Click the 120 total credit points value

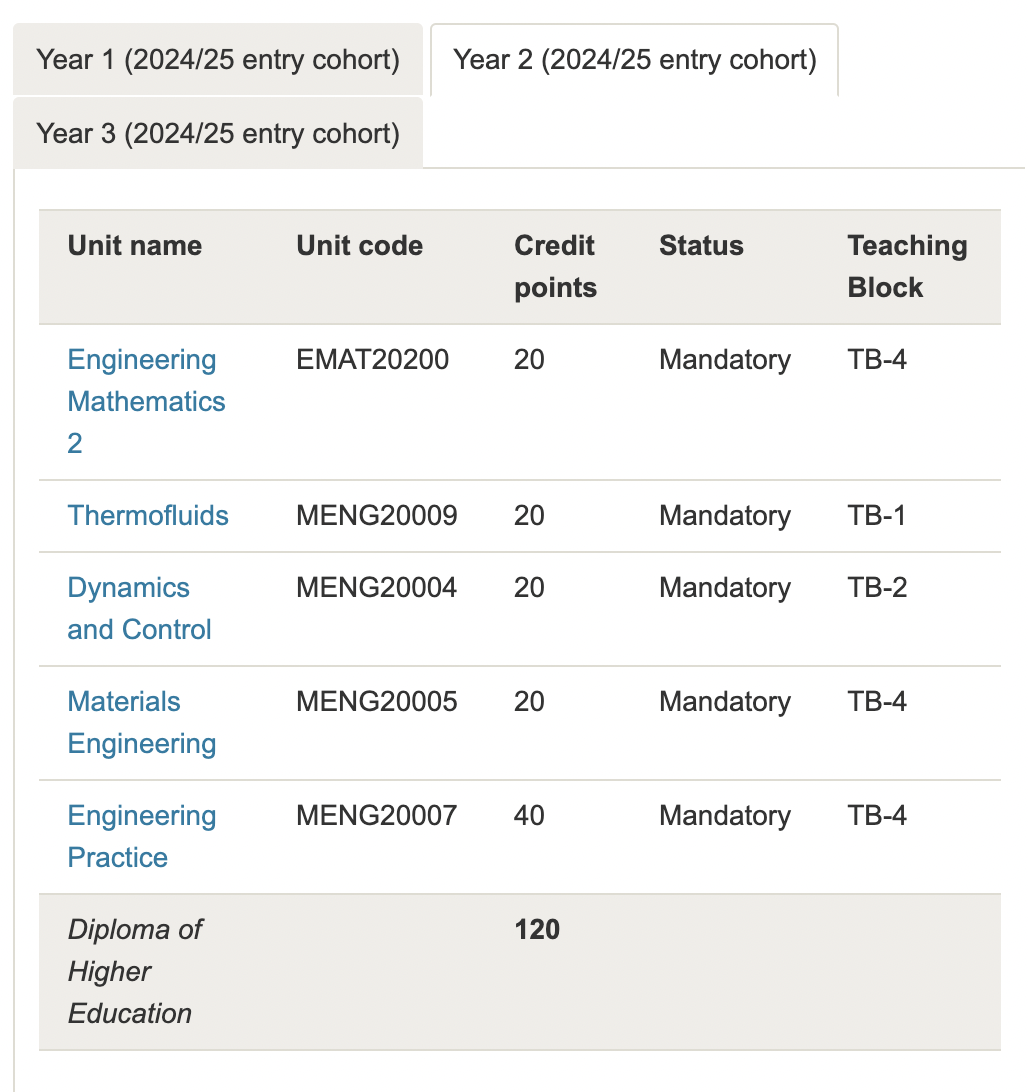pyautogui.click(x=537, y=930)
